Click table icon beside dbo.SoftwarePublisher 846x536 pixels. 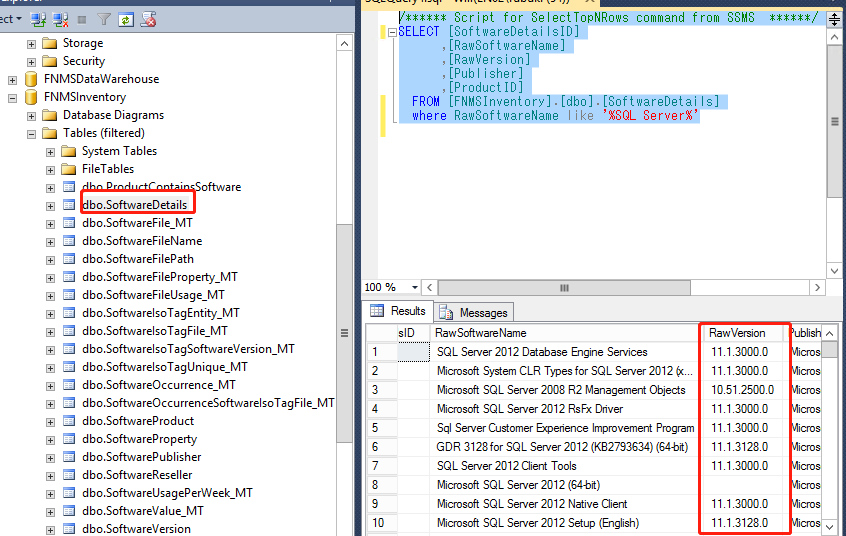click(69, 457)
